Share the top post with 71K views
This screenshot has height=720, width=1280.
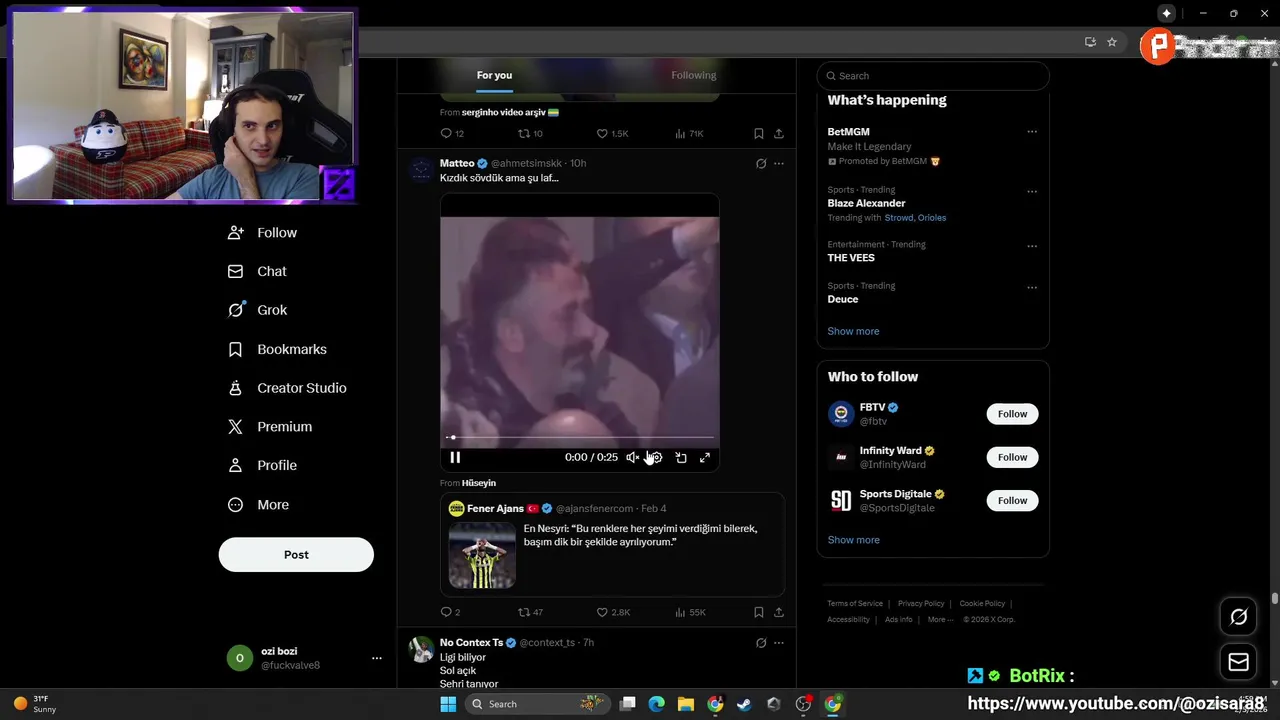pos(779,133)
